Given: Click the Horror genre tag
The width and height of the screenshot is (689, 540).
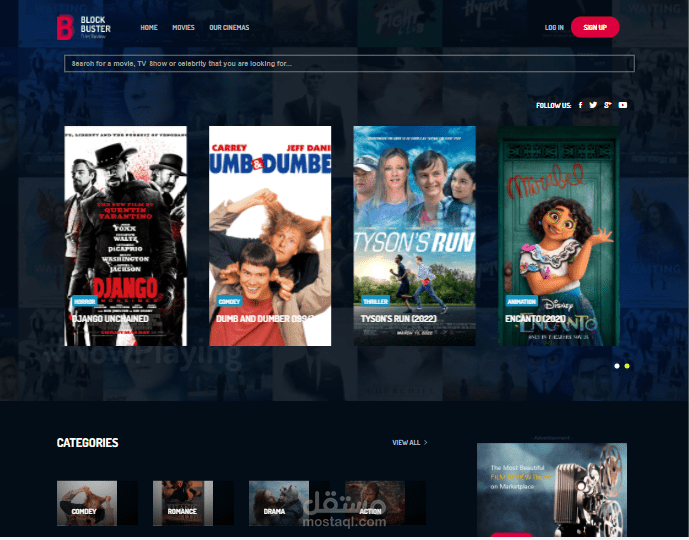Looking at the screenshot, I should (84, 301).
